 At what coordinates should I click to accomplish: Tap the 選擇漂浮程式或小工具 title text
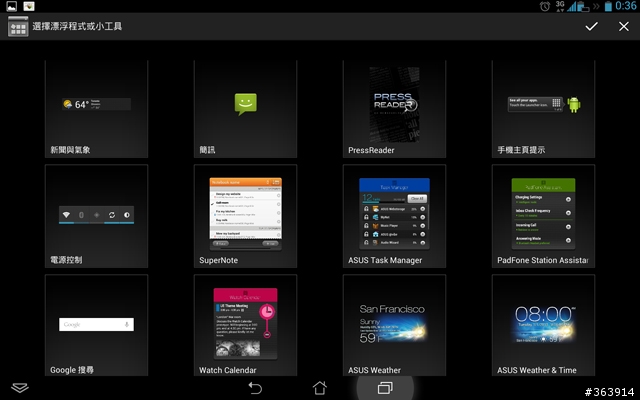(77, 27)
